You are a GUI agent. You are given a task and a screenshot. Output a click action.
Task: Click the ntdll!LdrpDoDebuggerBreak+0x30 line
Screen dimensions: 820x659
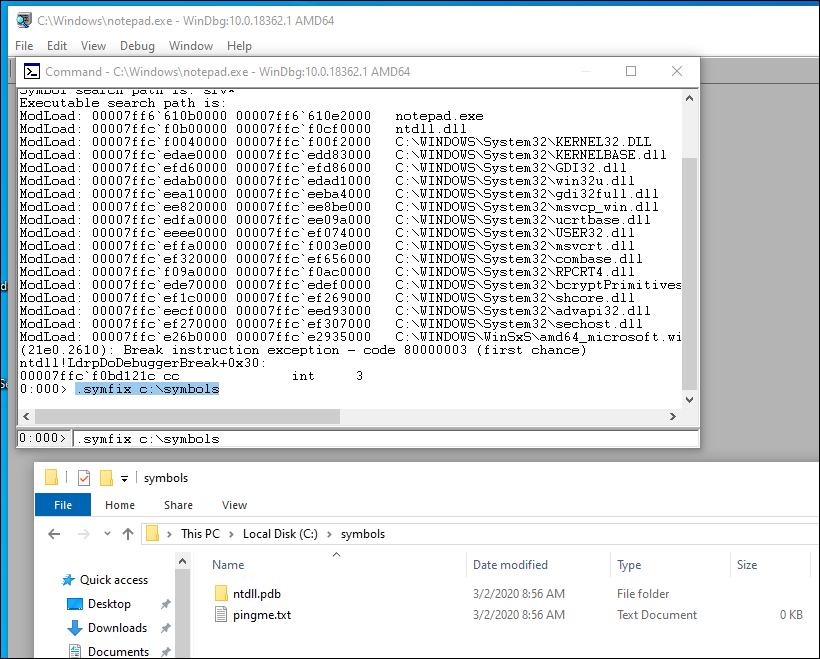[x=143, y=363]
